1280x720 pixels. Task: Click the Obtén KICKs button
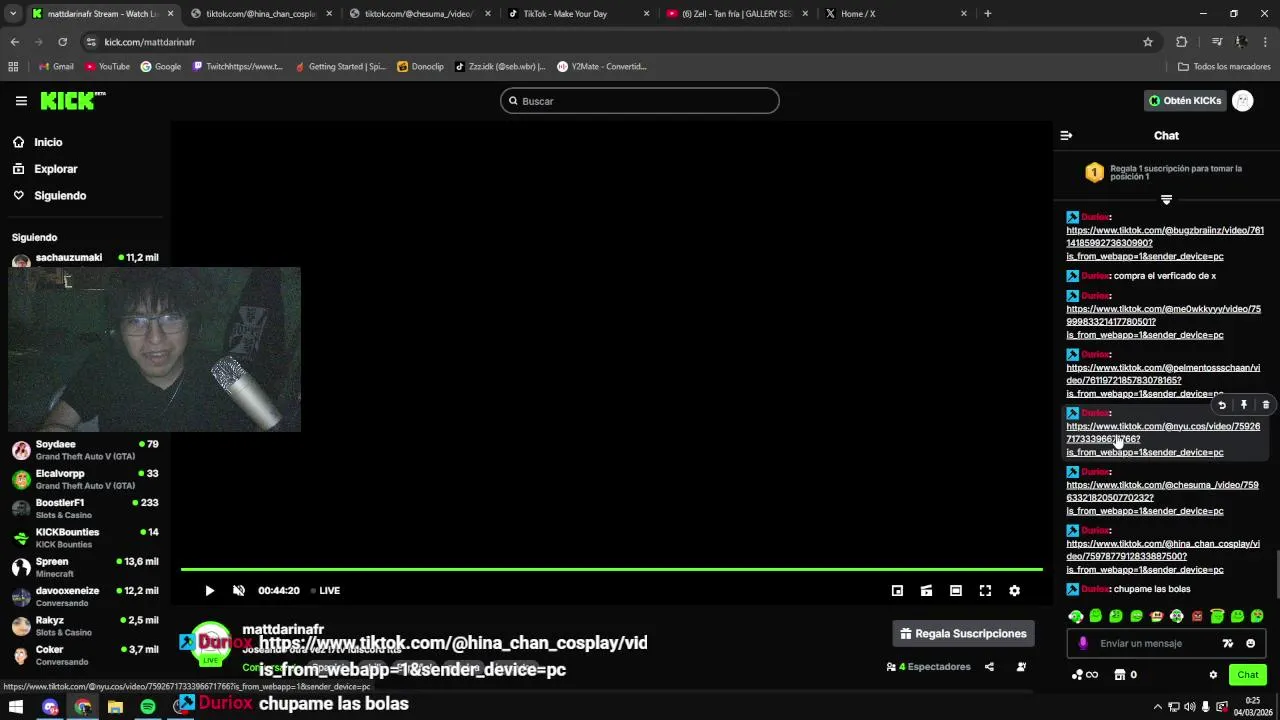[x=1185, y=101]
